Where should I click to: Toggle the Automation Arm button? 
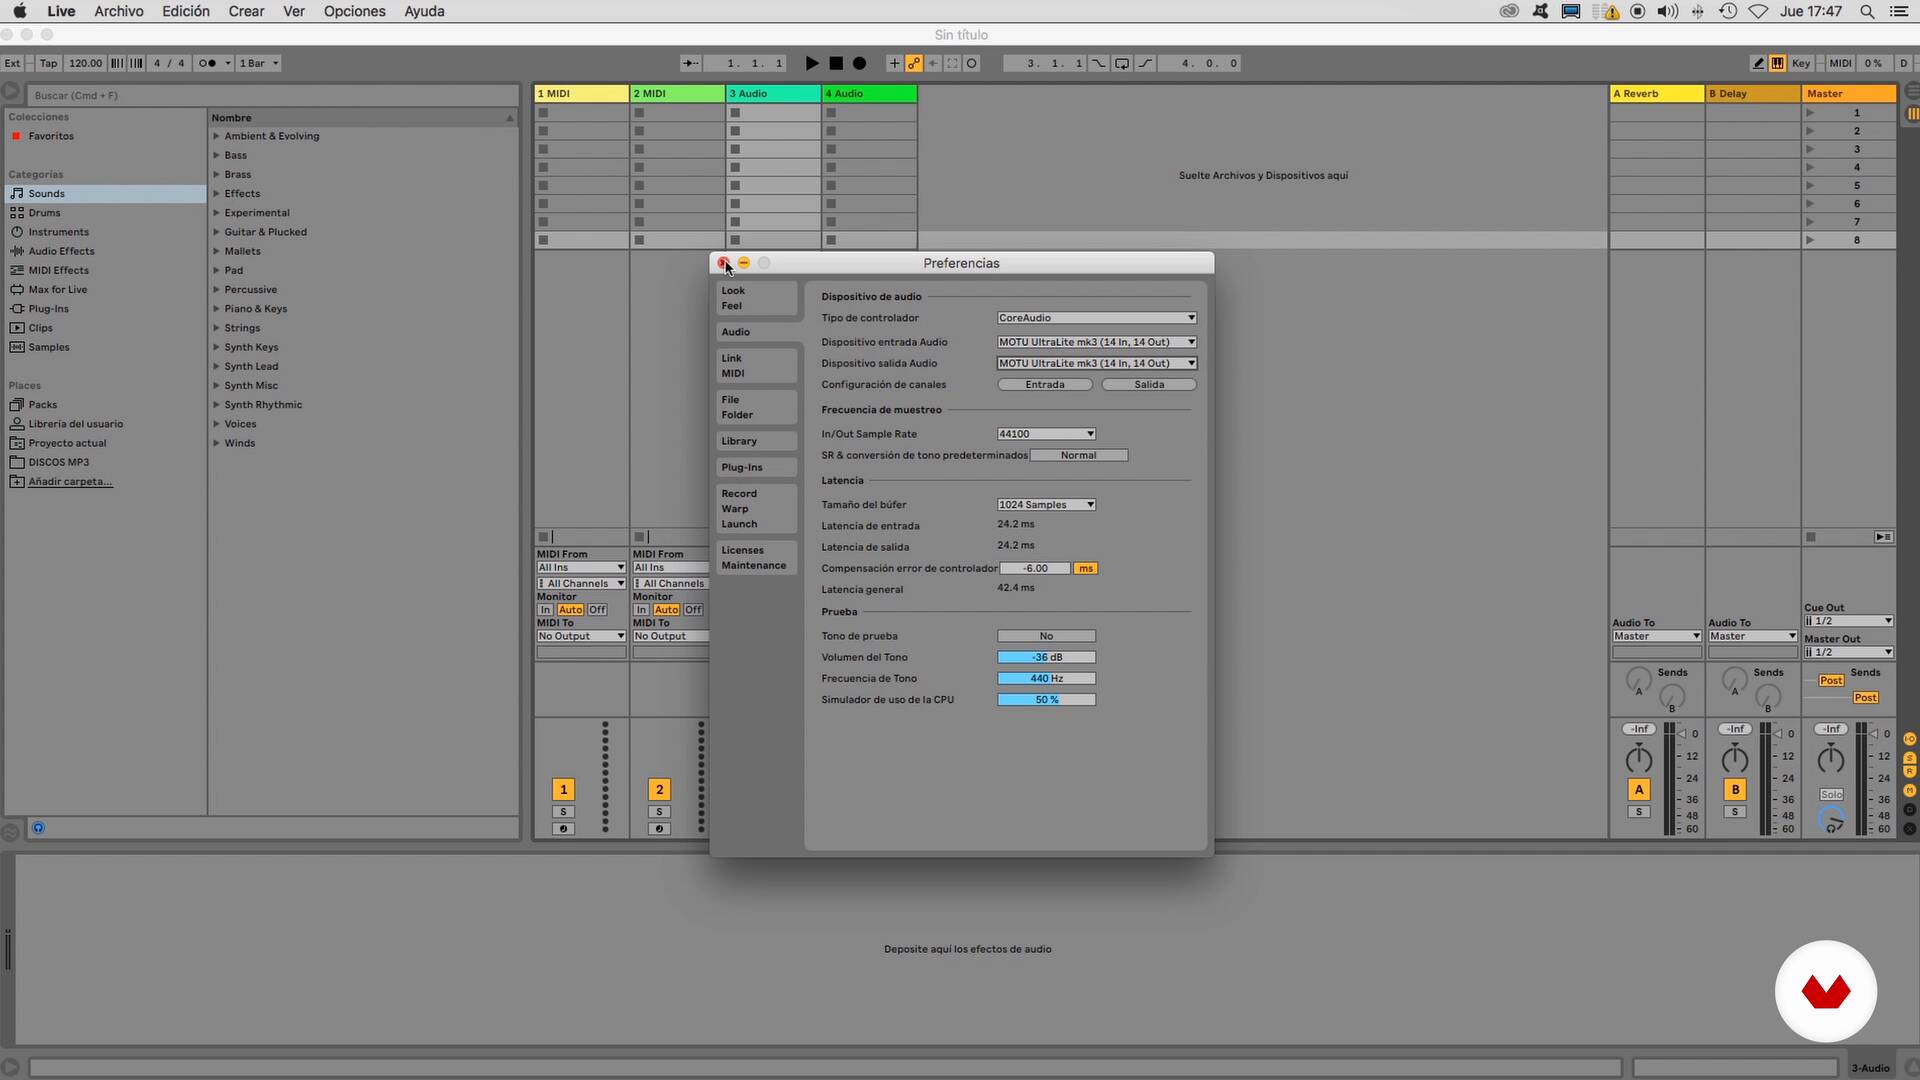[x=914, y=63]
